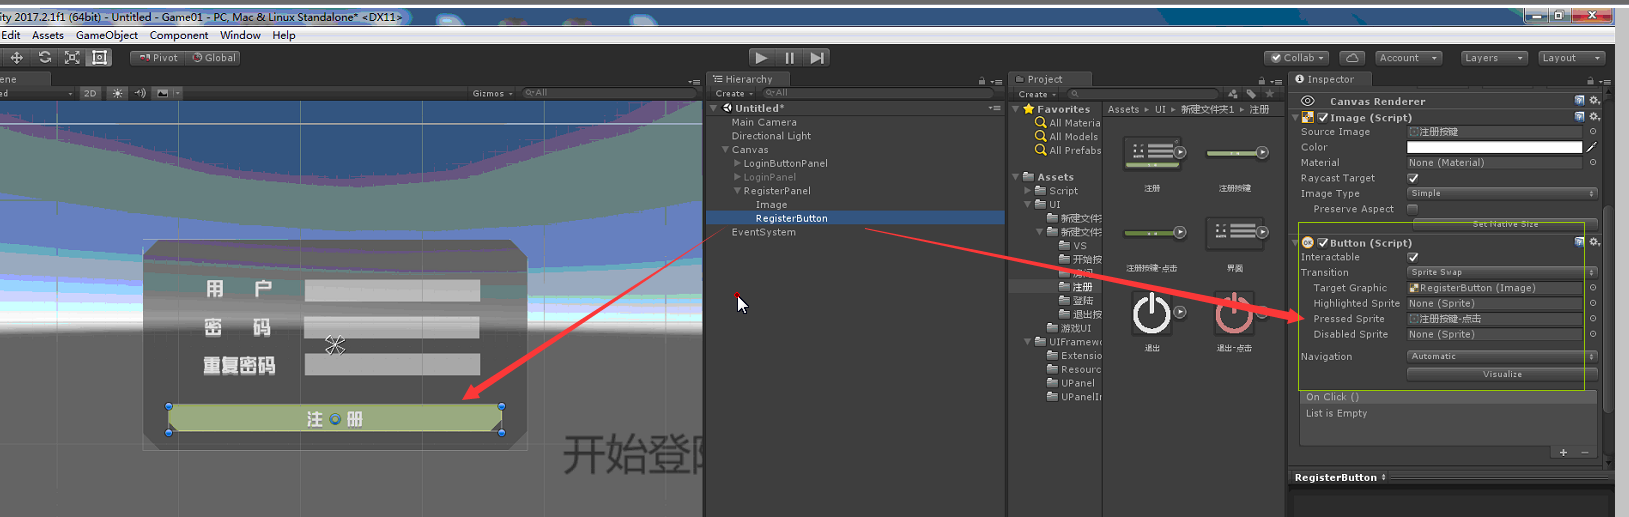The width and height of the screenshot is (1629, 517).
Task: Select the Rect Transform tool
Action: [x=100, y=58]
